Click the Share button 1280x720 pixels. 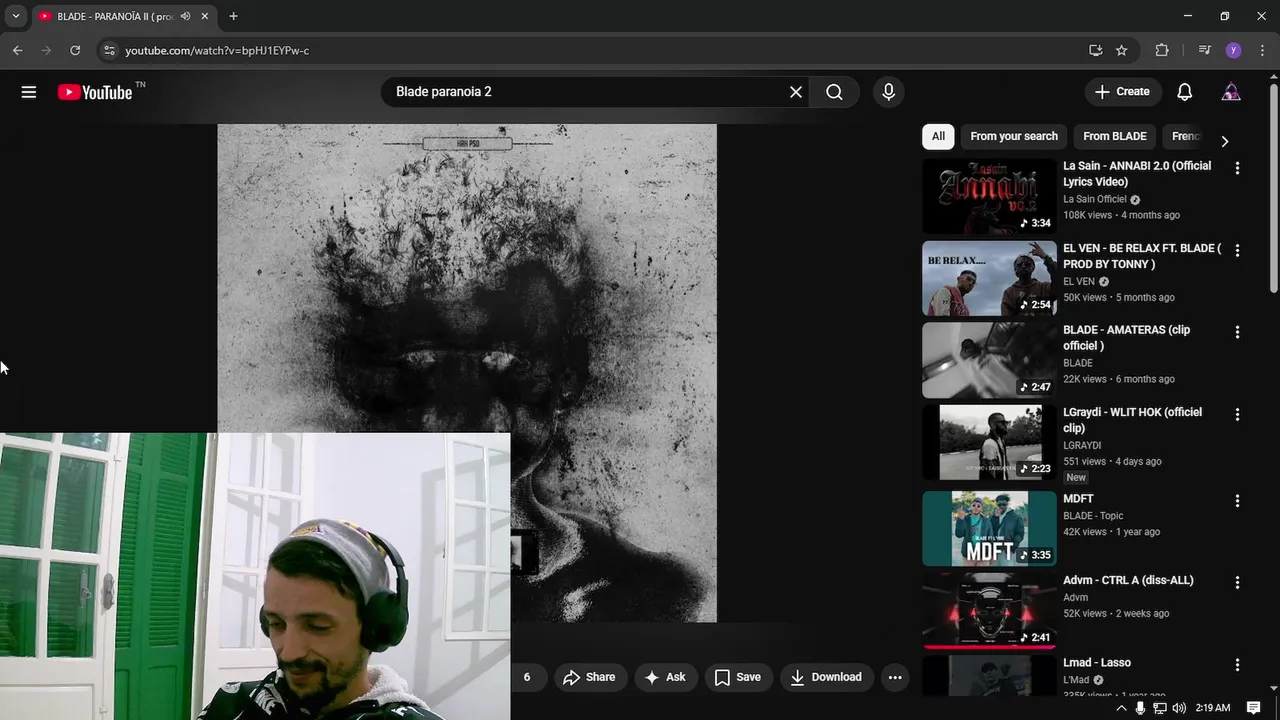(x=589, y=677)
